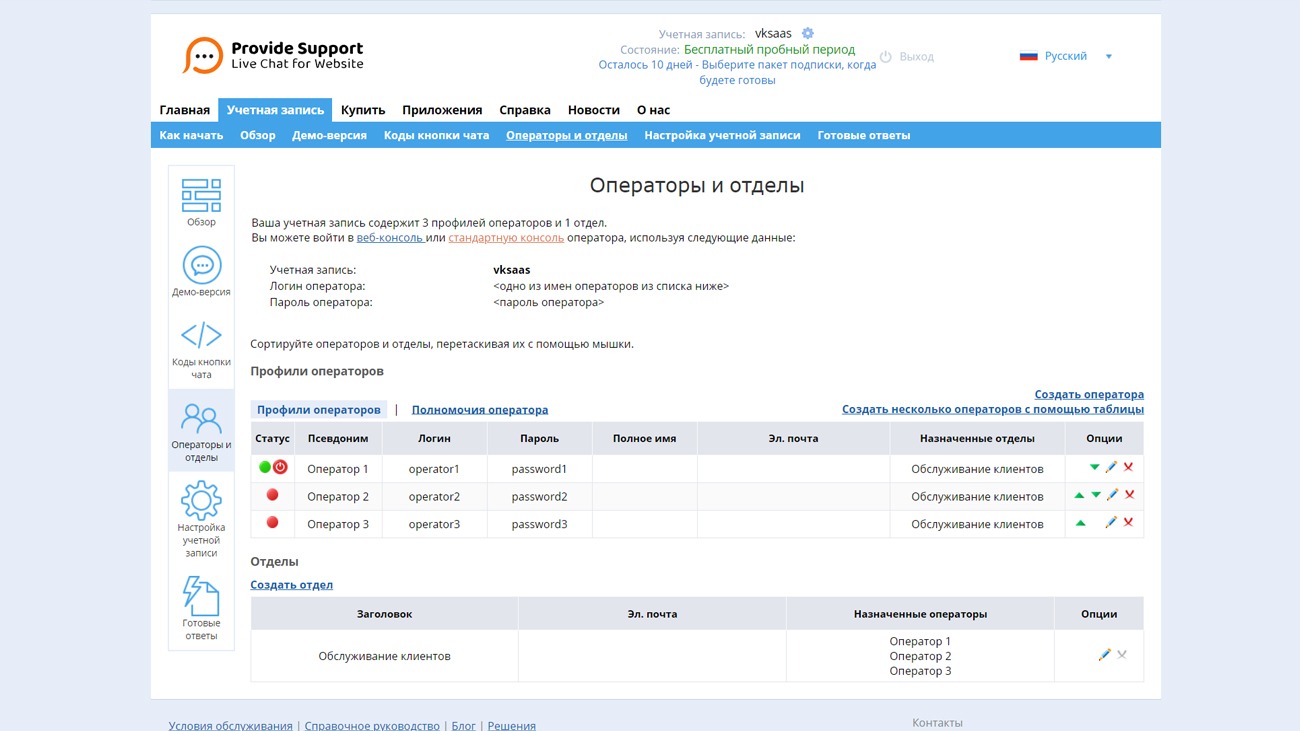
Task: Click red status indicator of Оператор 2
Action: (x=272, y=496)
